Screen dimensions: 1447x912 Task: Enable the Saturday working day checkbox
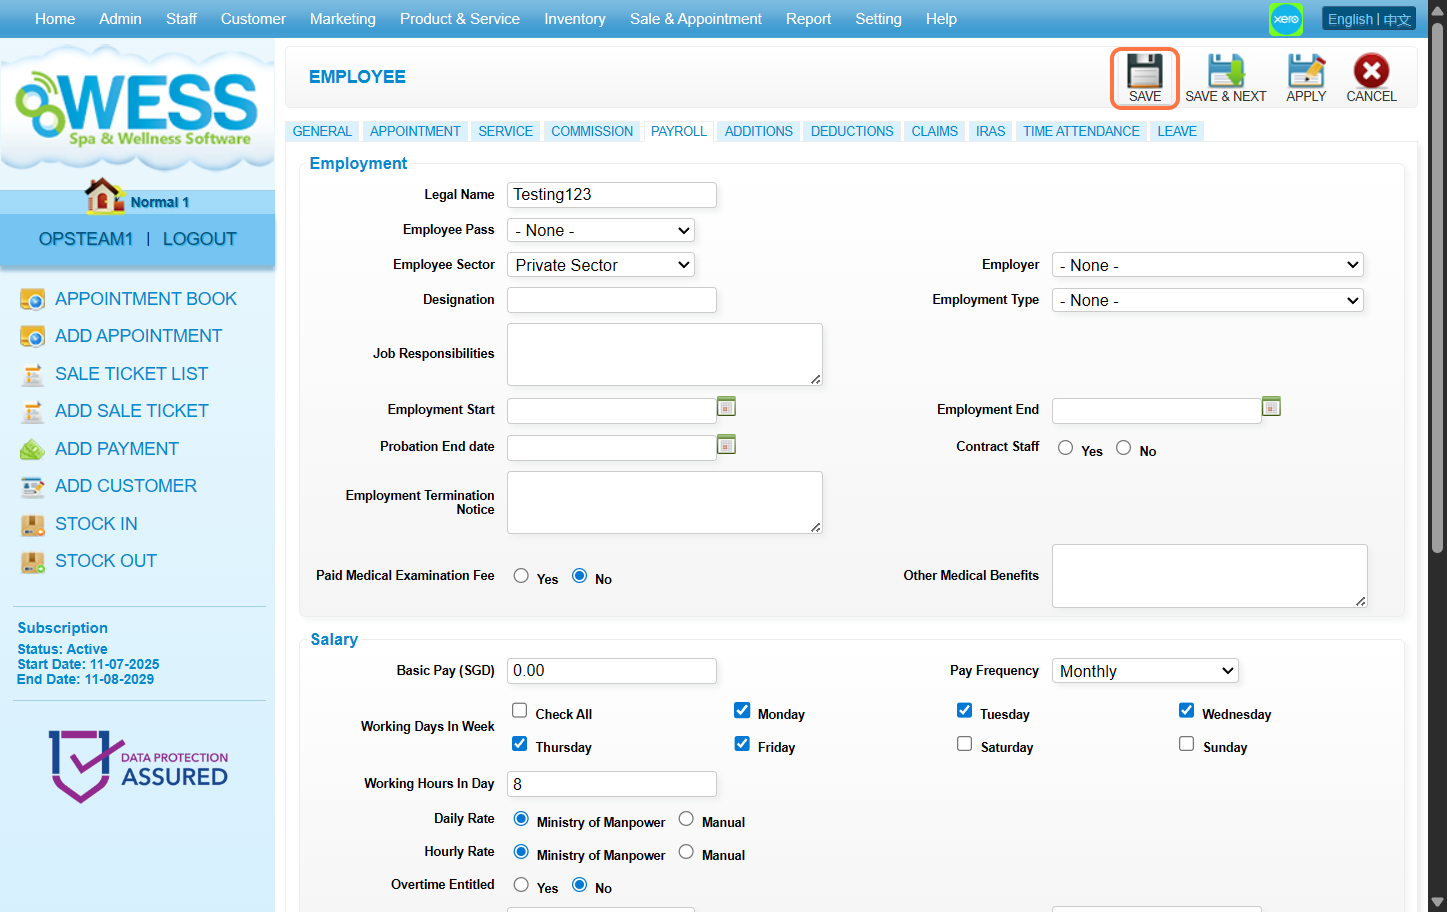pyautogui.click(x=964, y=744)
